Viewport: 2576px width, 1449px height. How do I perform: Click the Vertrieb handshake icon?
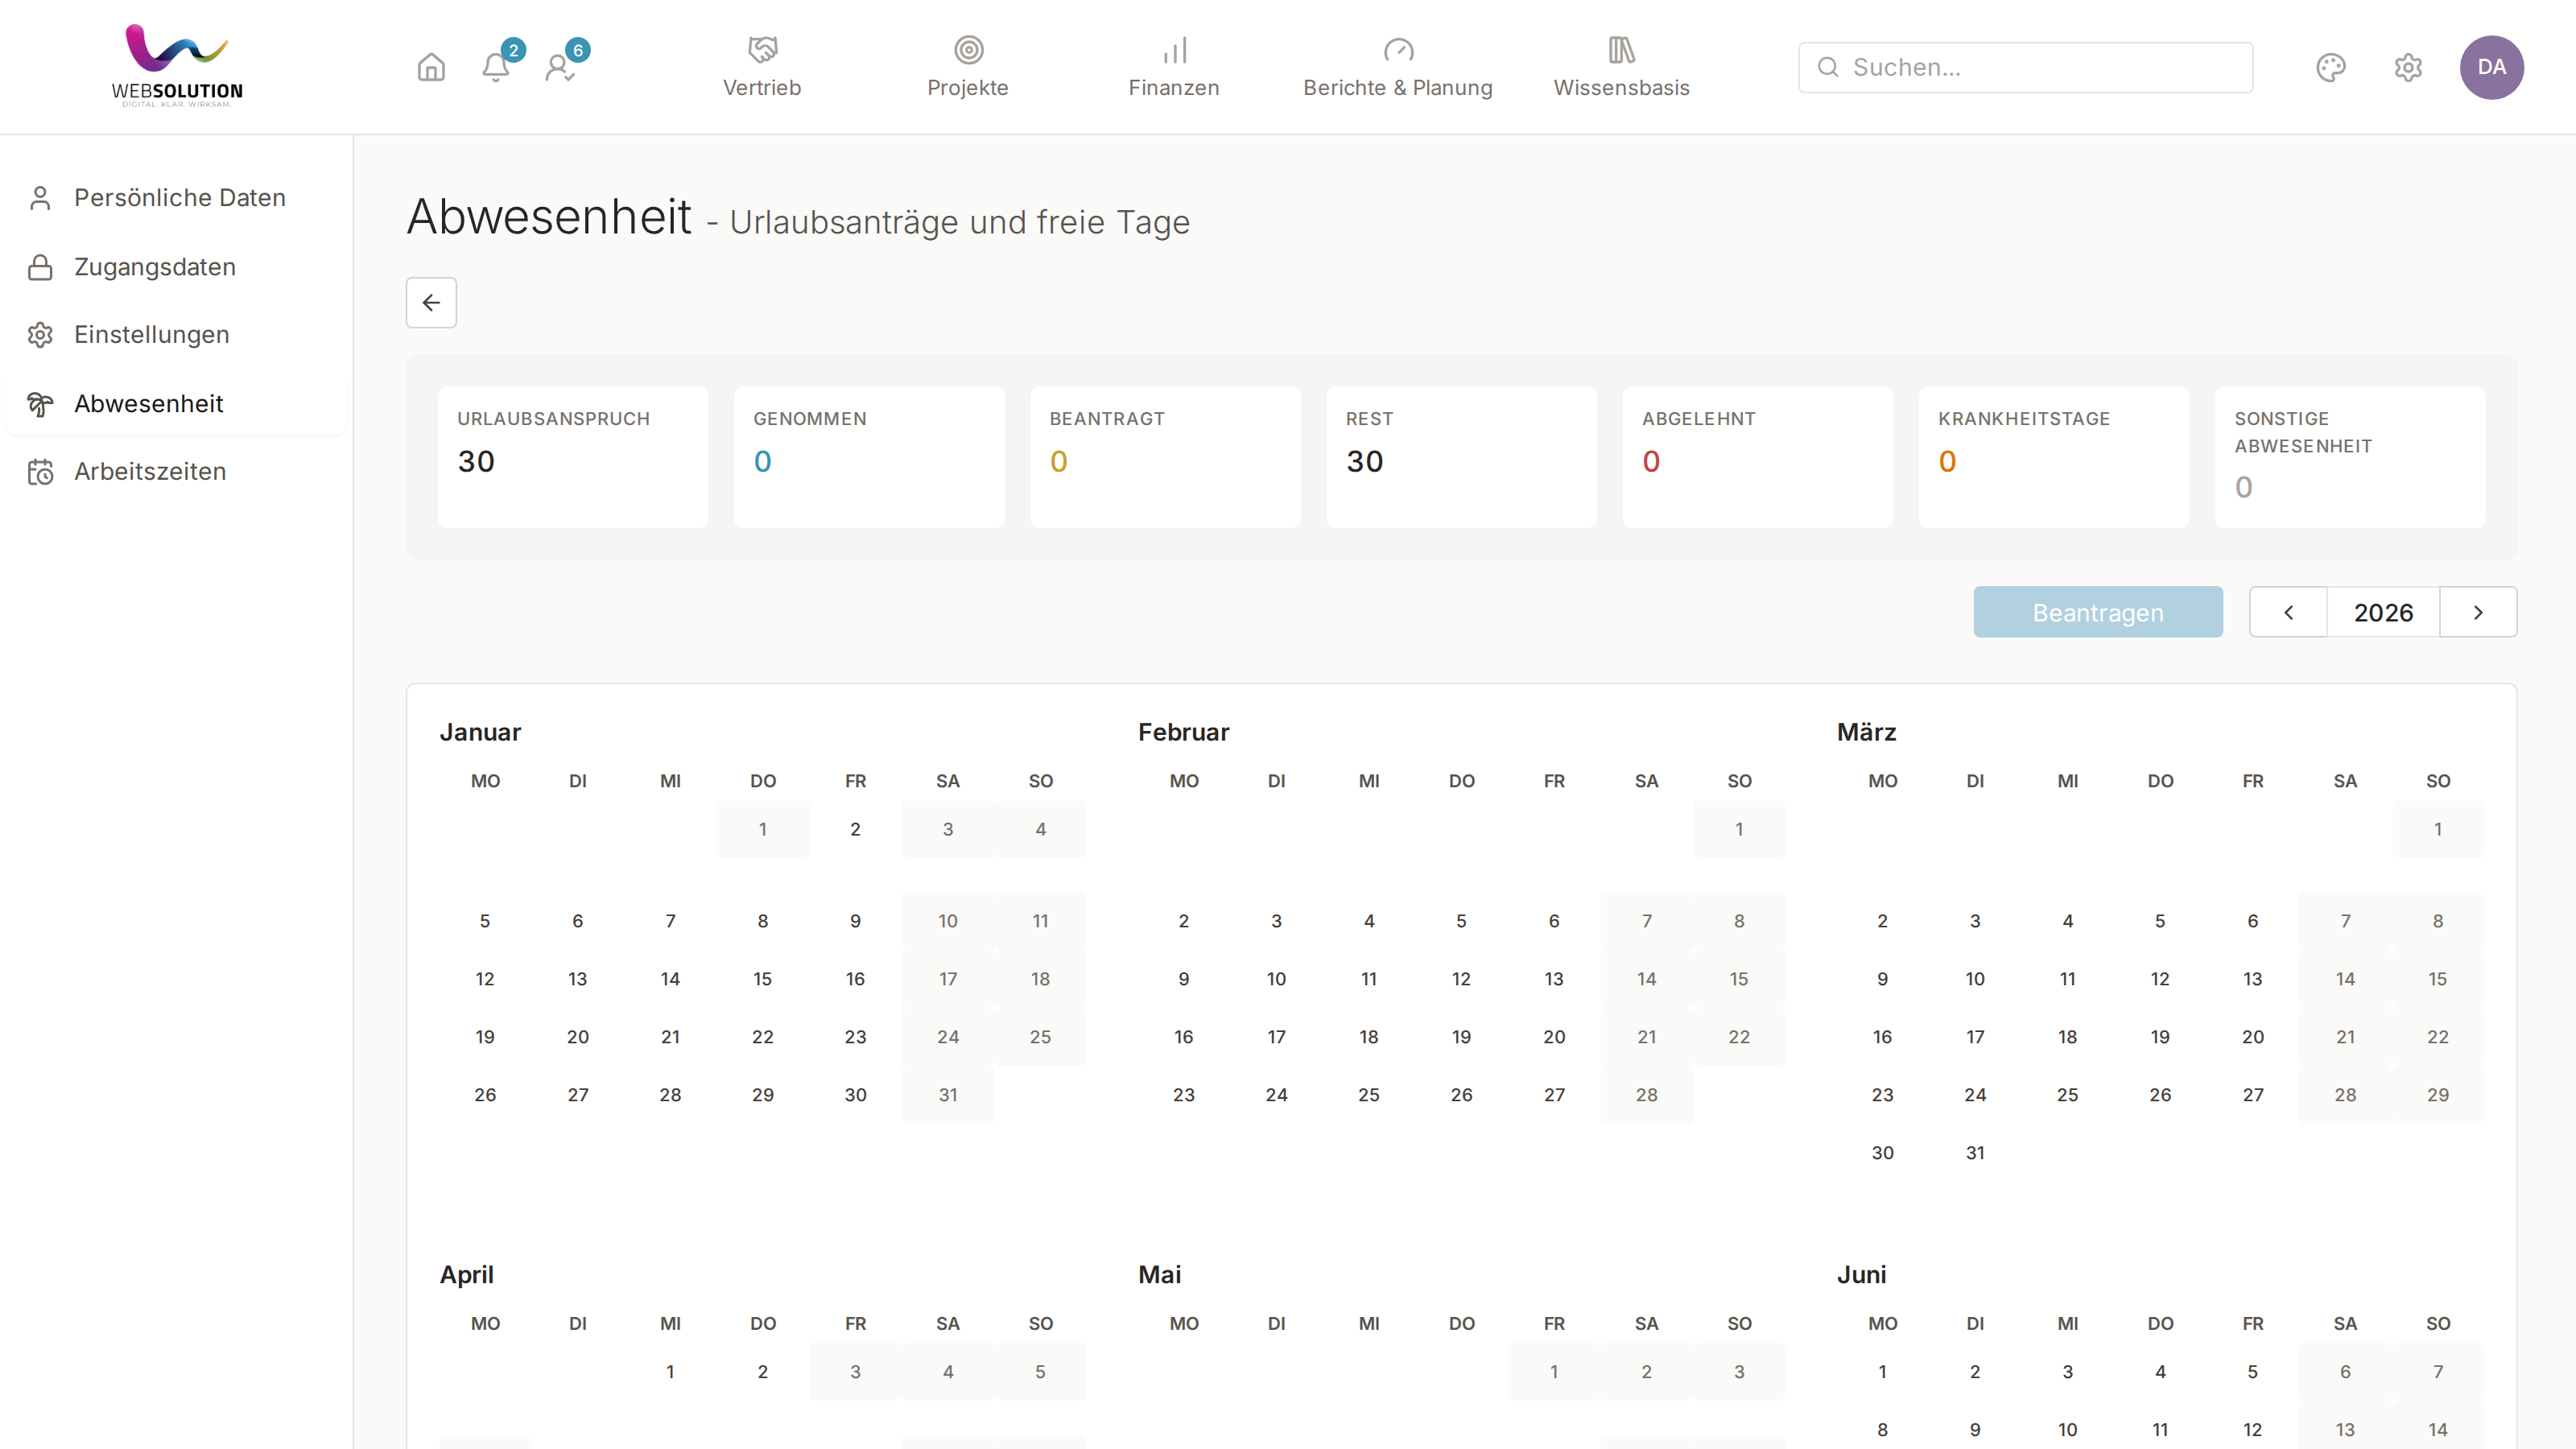[x=762, y=49]
